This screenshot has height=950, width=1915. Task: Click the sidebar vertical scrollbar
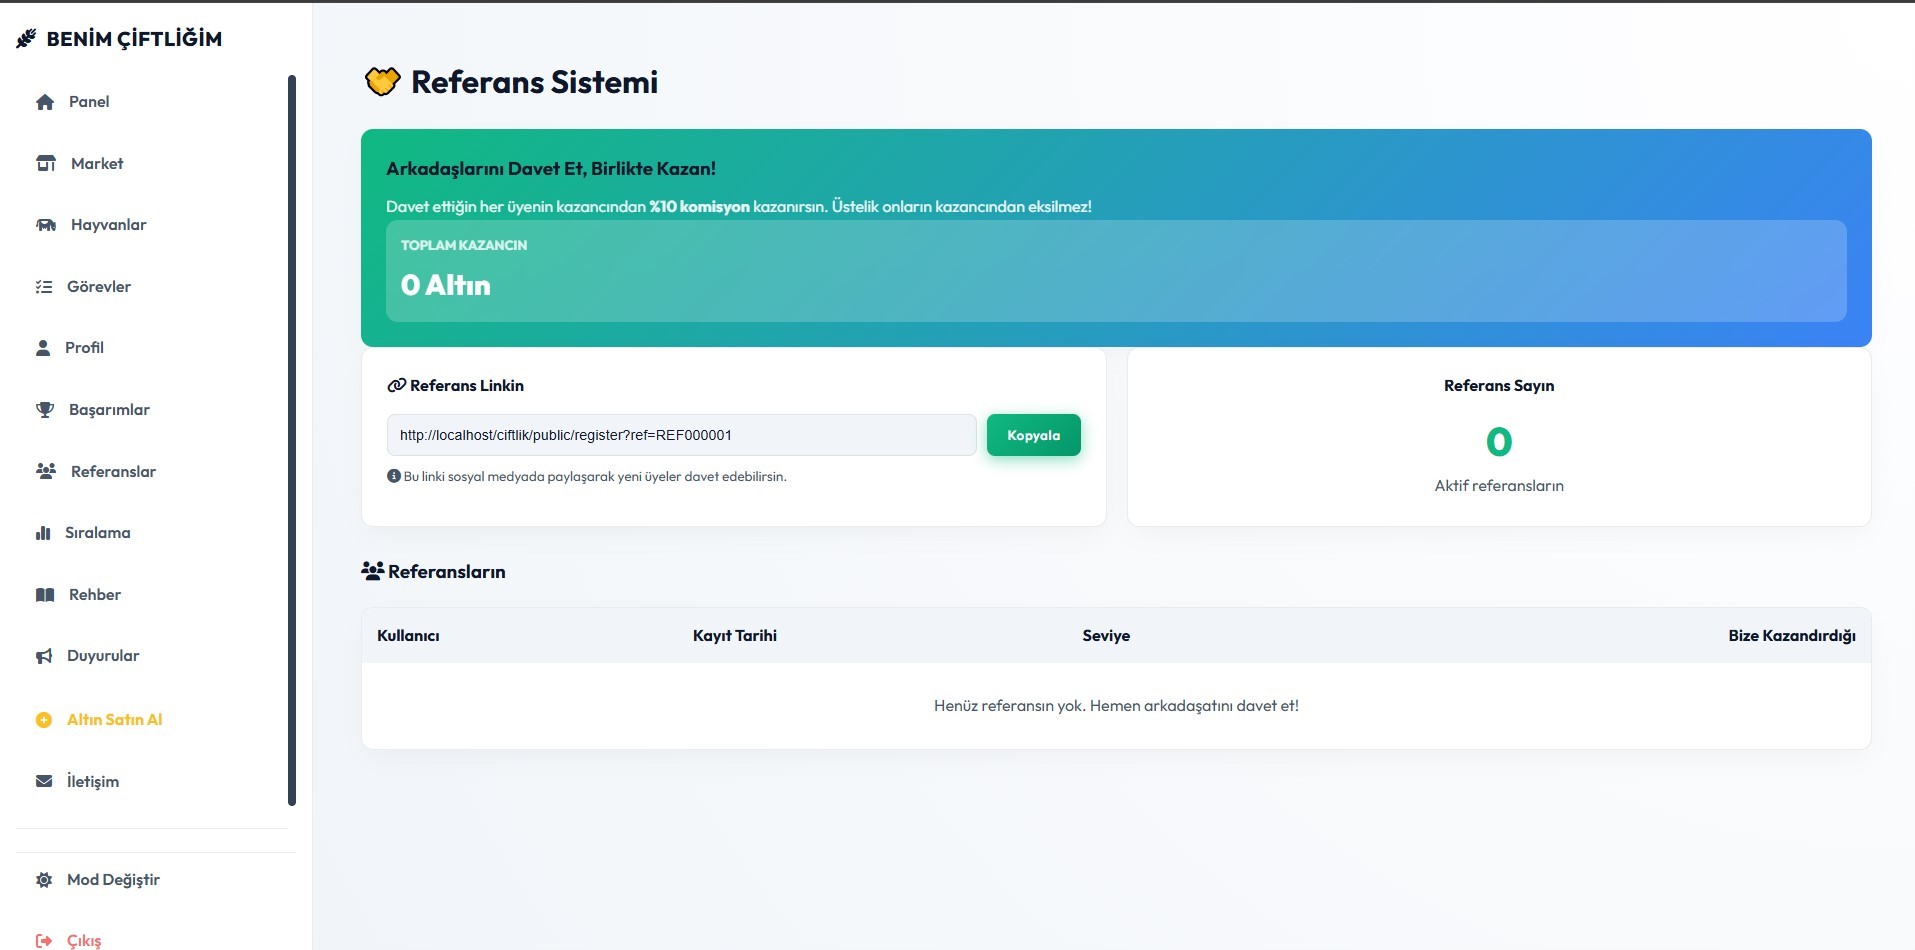click(x=292, y=440)
